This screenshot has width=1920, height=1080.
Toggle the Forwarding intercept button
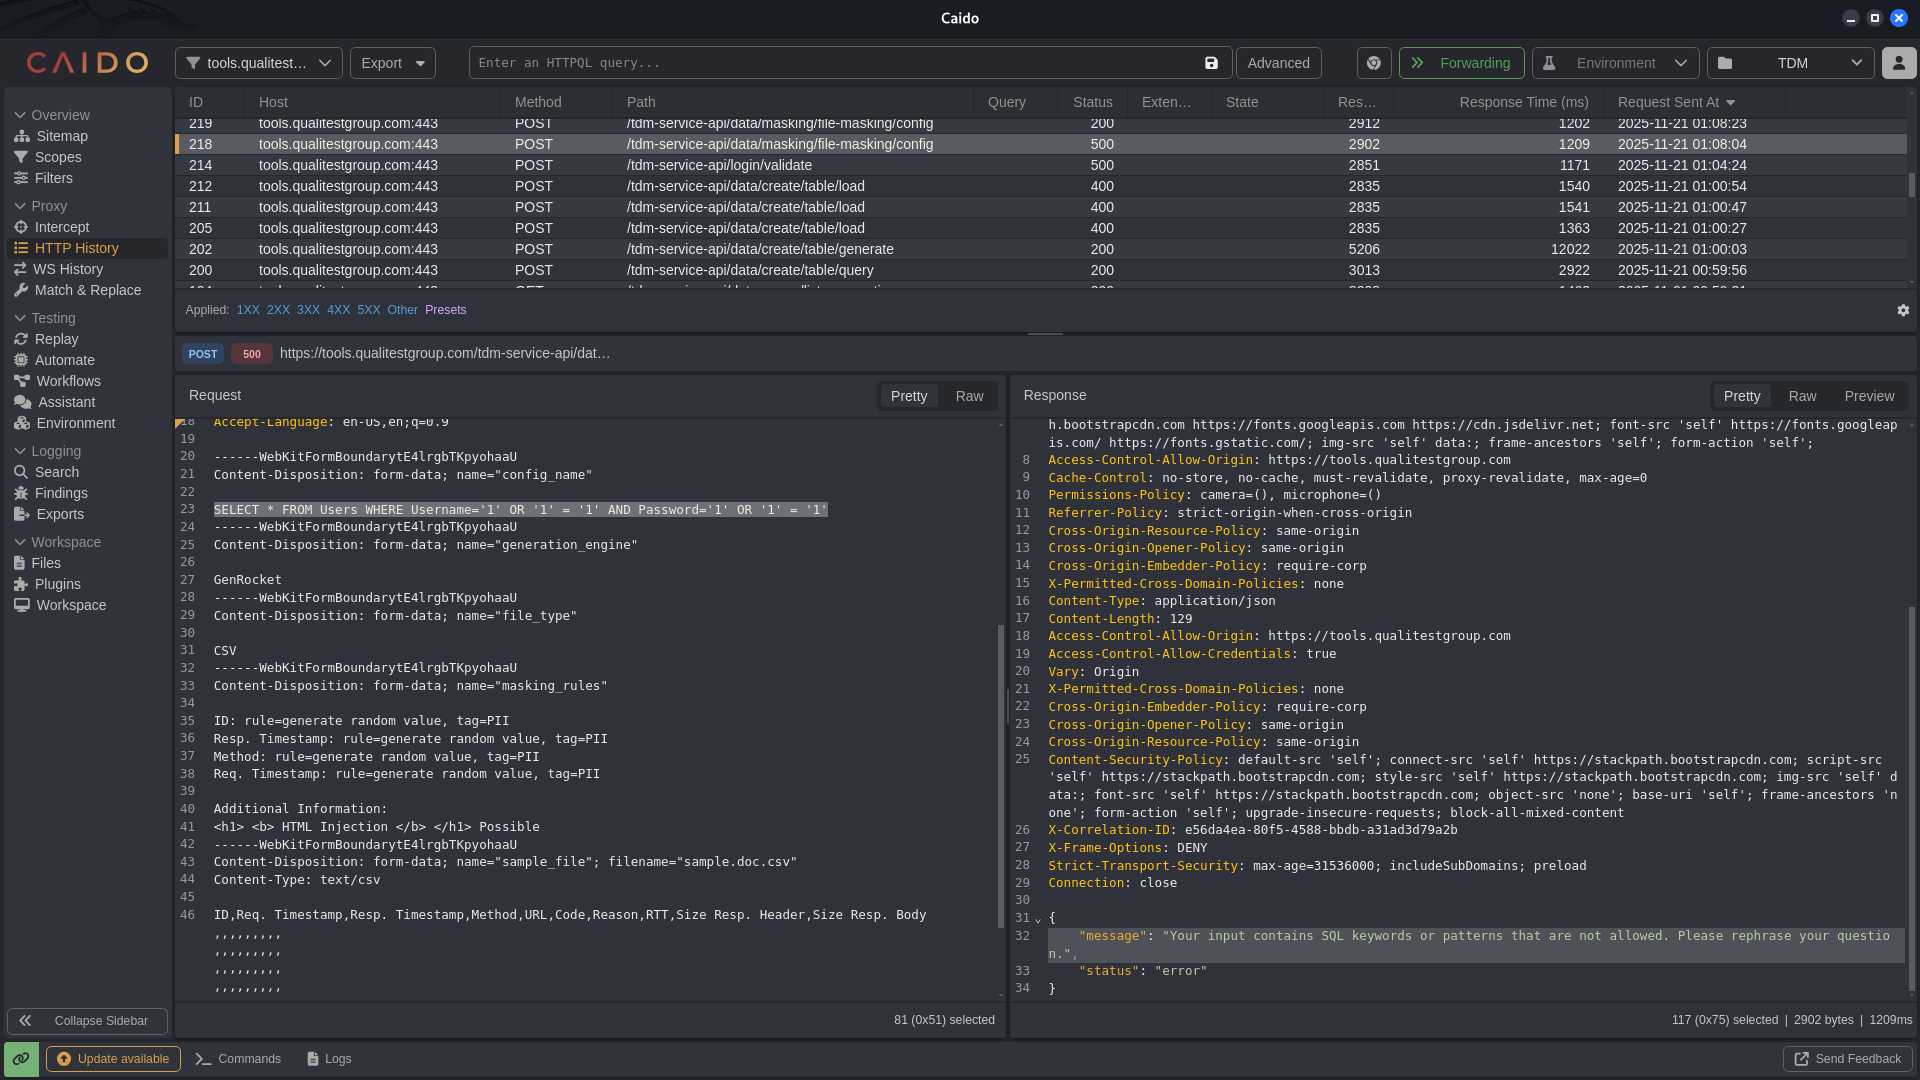click(1461, 63)
